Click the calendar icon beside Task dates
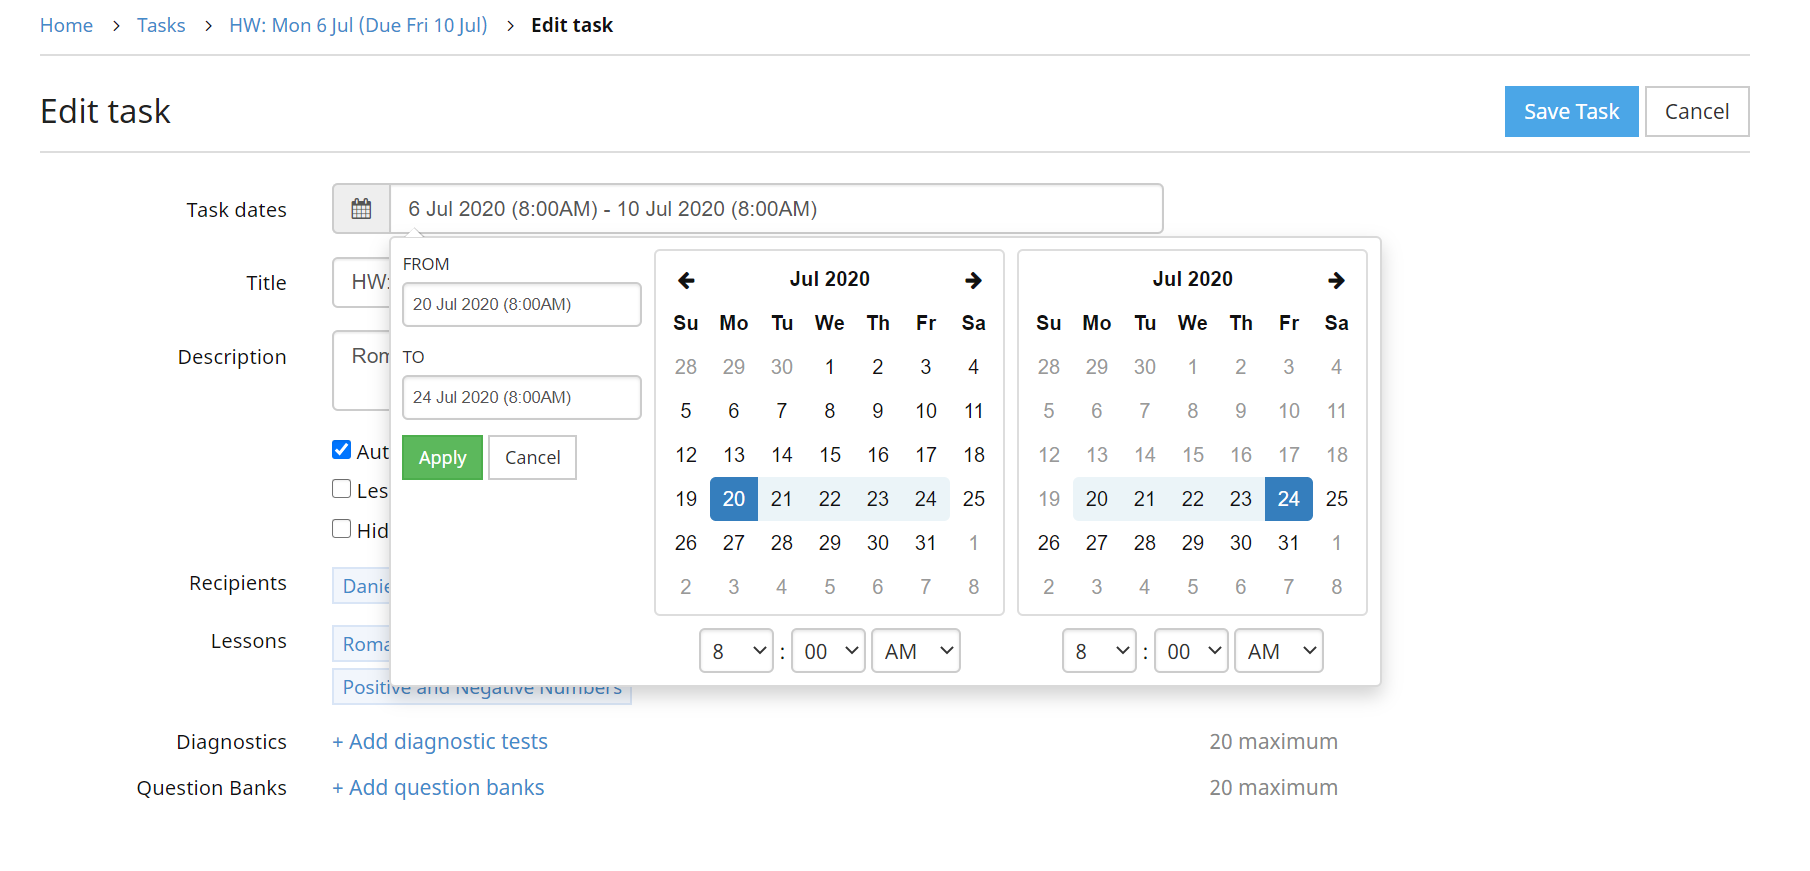Image resolution: width=1810 pixels, height=871 pixels. tap(361, 209)
